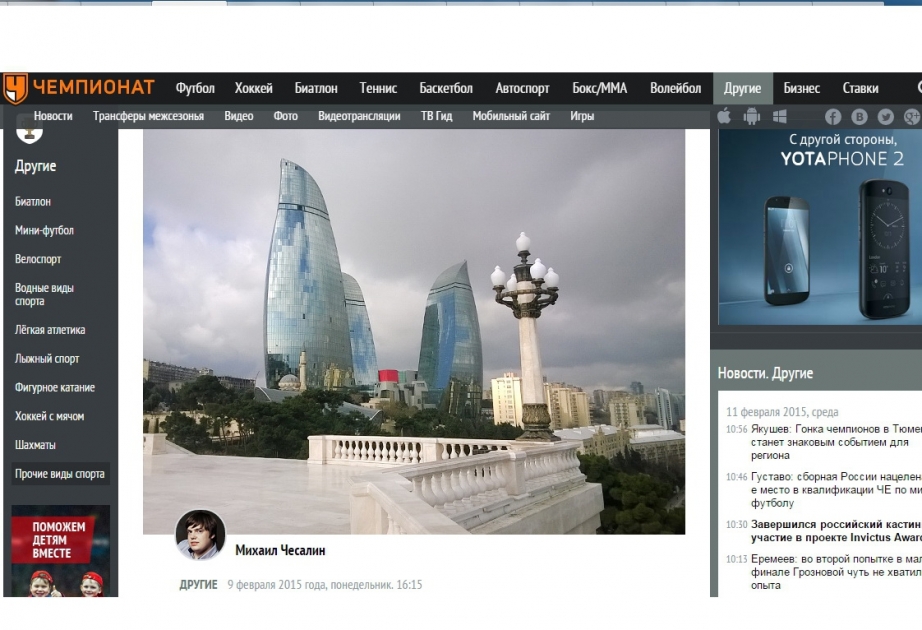Open the Баскетбол section
This screenshot has height=630, width=922.
tap(446, 88)
